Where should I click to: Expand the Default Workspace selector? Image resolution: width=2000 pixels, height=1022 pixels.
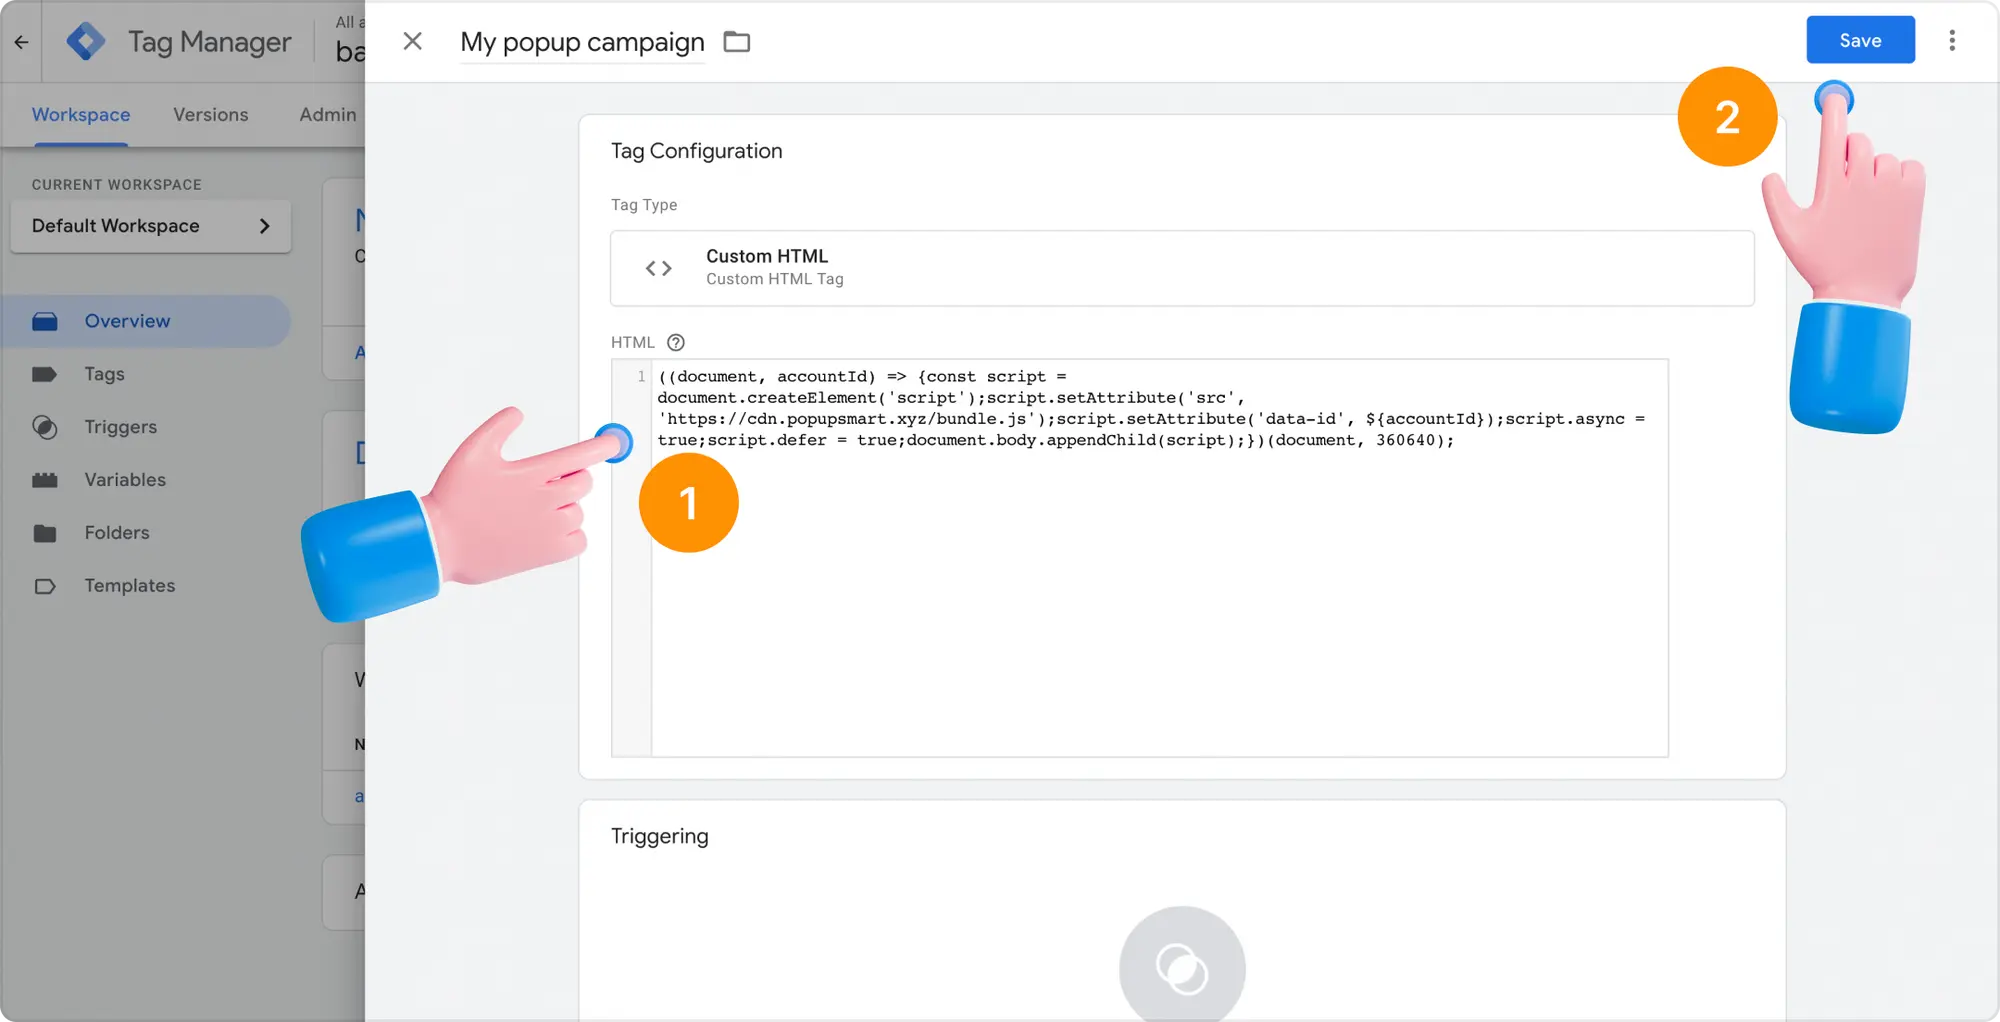150,226
